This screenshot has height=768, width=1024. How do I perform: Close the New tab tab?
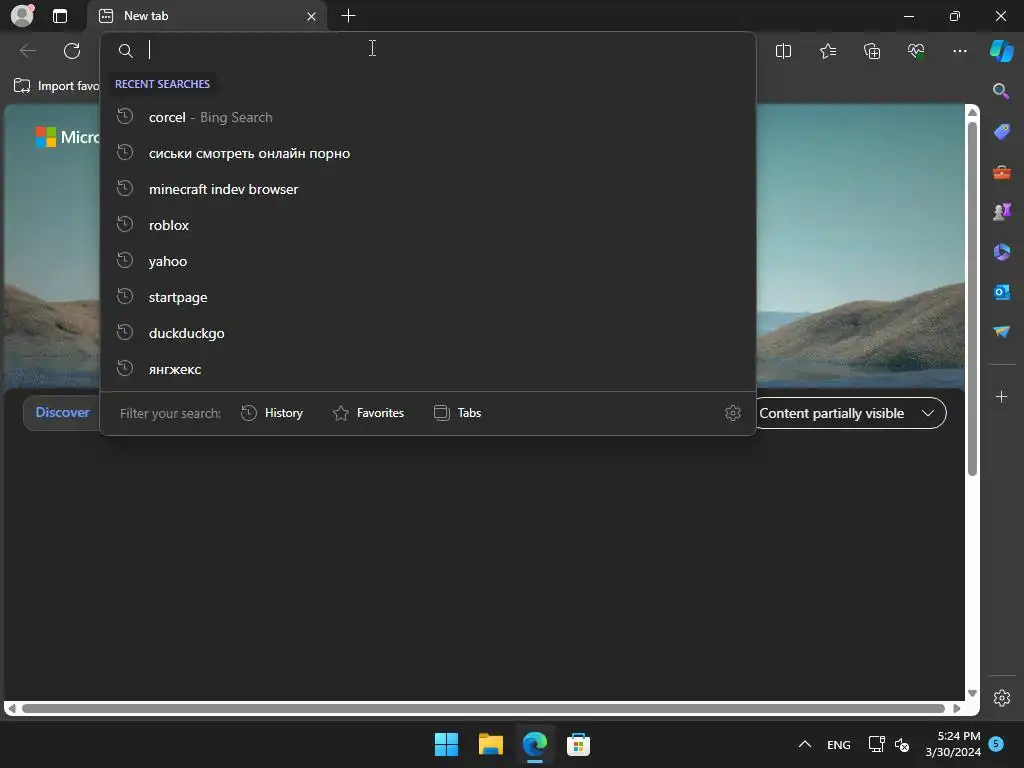(312, 16)
